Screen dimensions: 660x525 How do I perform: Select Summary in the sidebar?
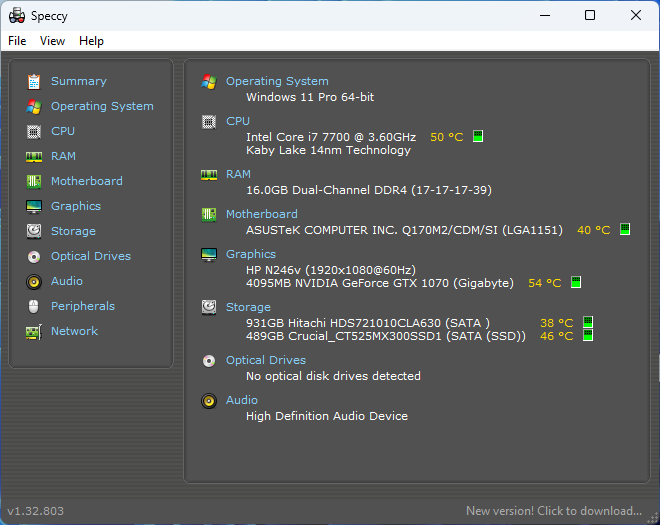pyautogui.click(x=79, y=81)
